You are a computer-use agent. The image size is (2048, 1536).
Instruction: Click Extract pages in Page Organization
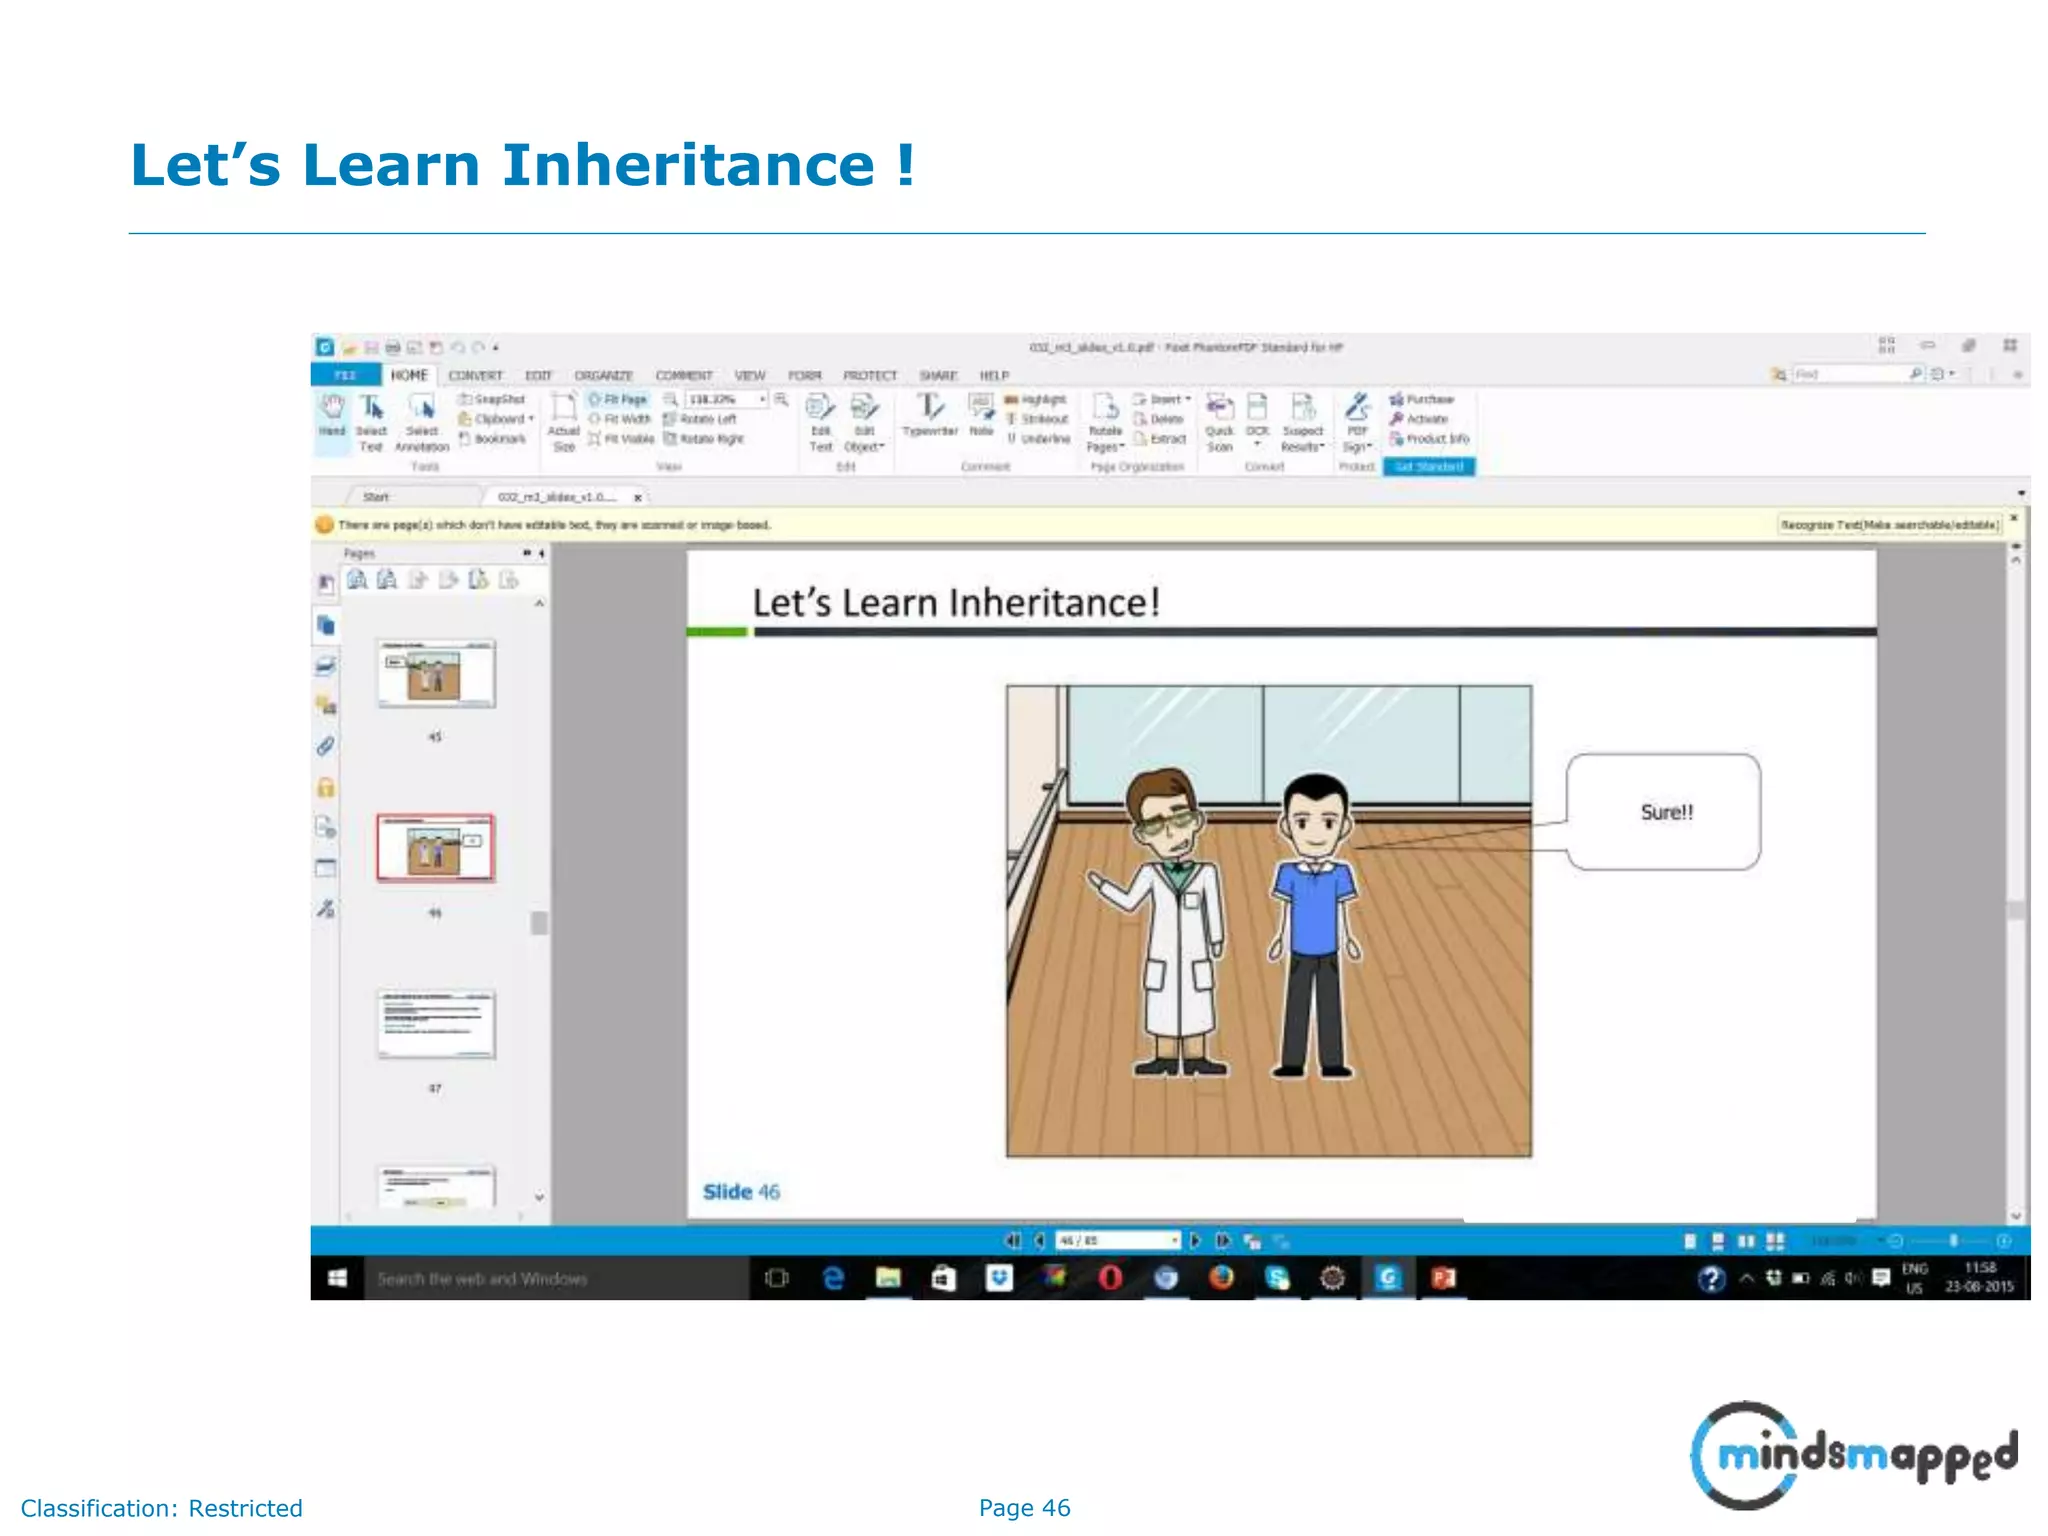click(1159, 439)
